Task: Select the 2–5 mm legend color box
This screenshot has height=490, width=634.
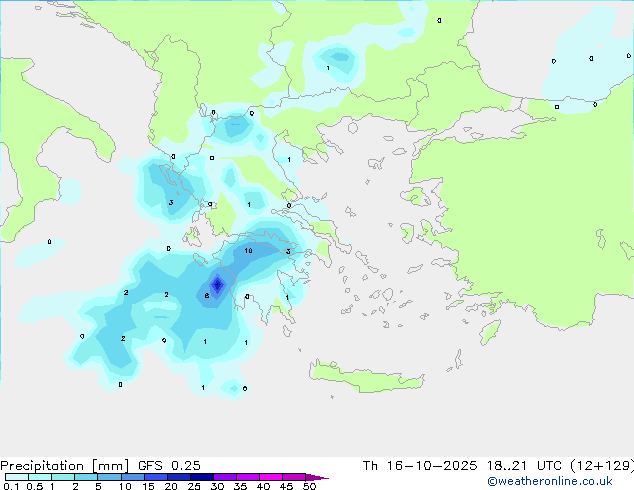Action: 86,477
